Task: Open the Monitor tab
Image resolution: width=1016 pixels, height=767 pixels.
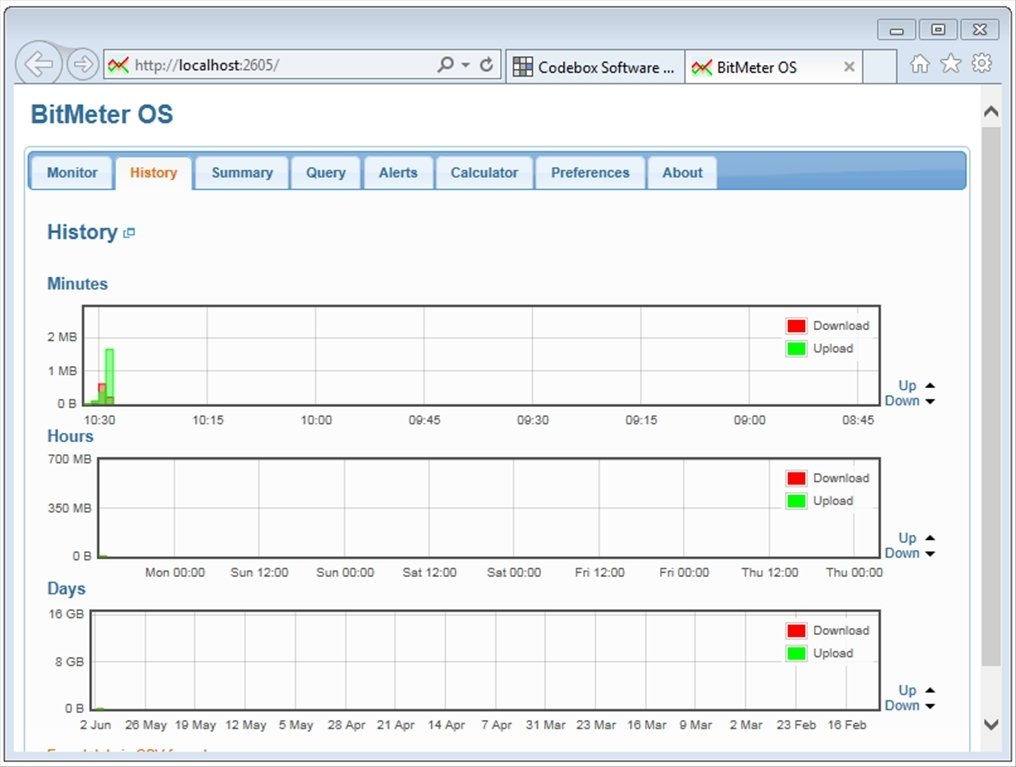Action: 72,173
